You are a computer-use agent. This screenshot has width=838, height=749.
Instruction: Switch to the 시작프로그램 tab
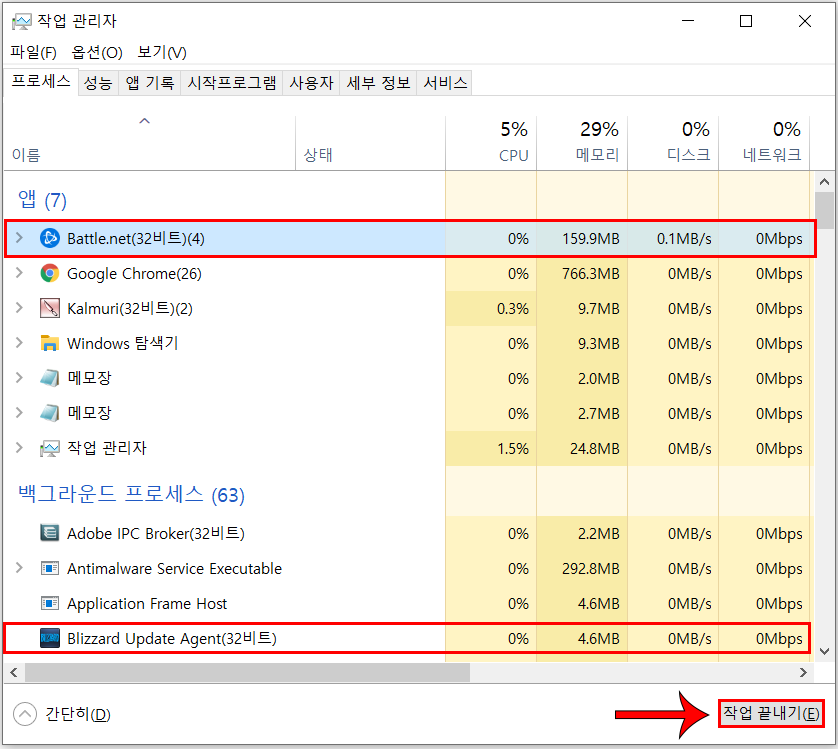(x=231, y=83)
